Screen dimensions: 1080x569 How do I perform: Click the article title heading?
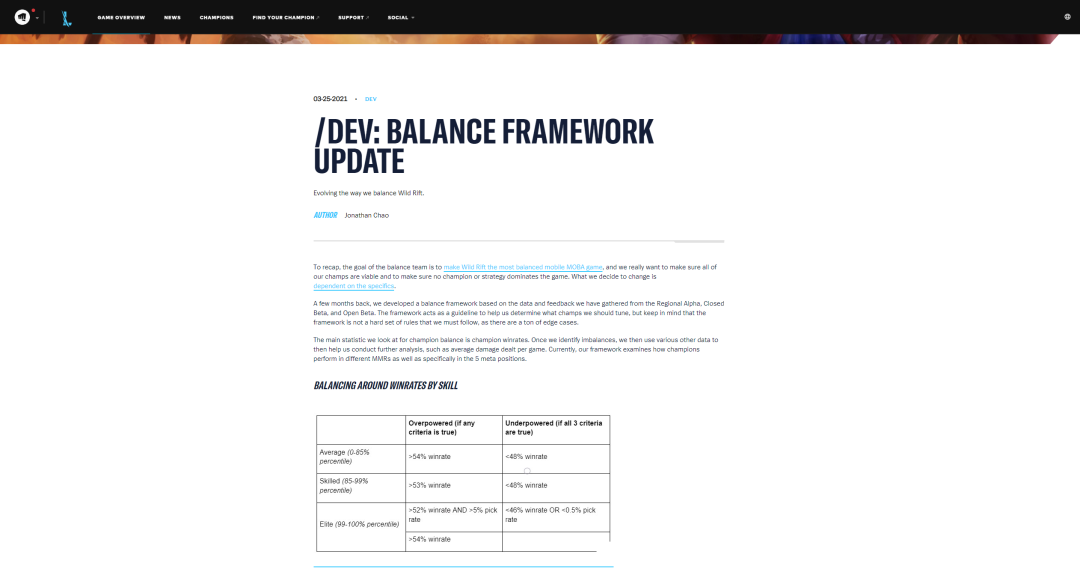483,146
